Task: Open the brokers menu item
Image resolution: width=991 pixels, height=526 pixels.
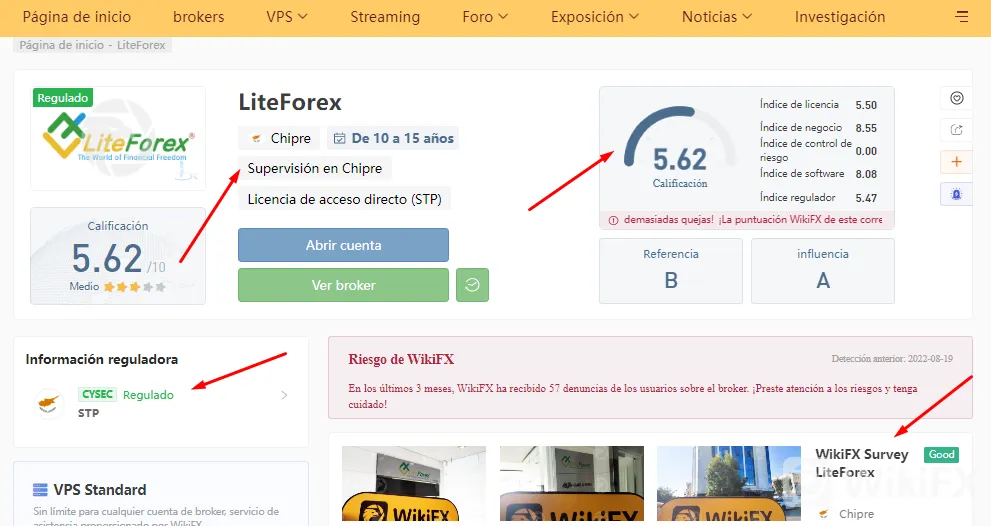Action: (198, 17)
